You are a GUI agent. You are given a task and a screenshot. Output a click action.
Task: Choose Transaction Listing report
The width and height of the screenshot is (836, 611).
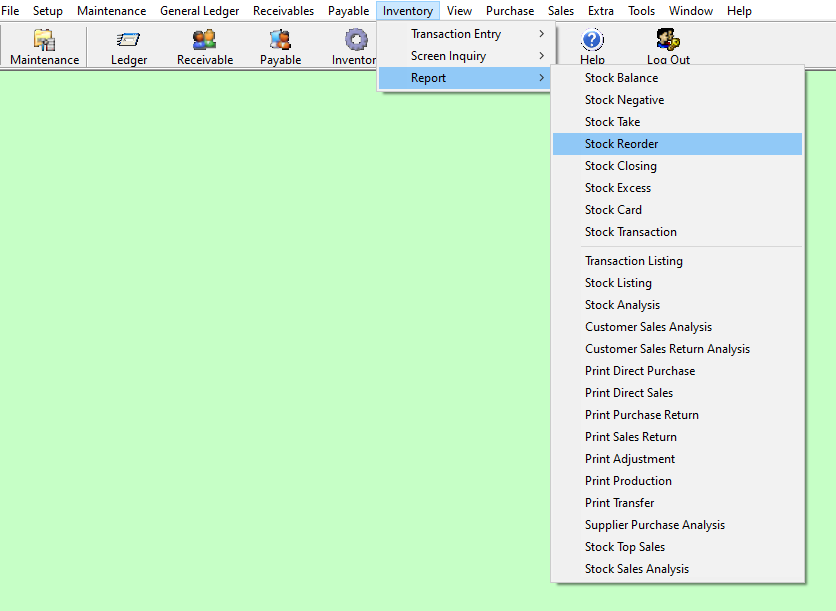coord(677,261)
